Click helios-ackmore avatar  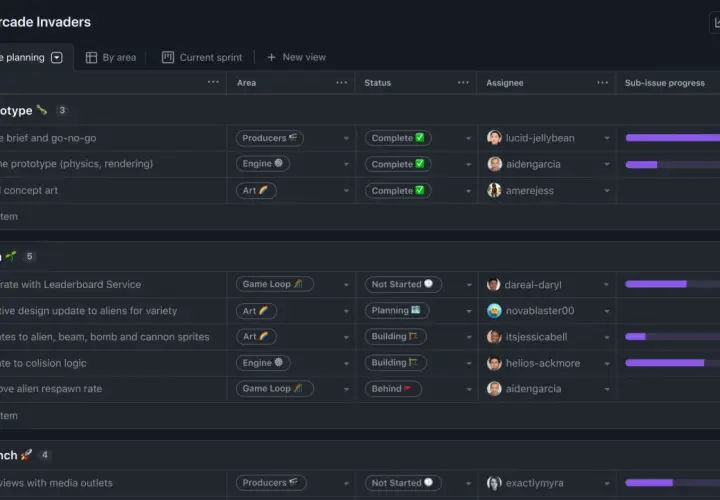494,363
